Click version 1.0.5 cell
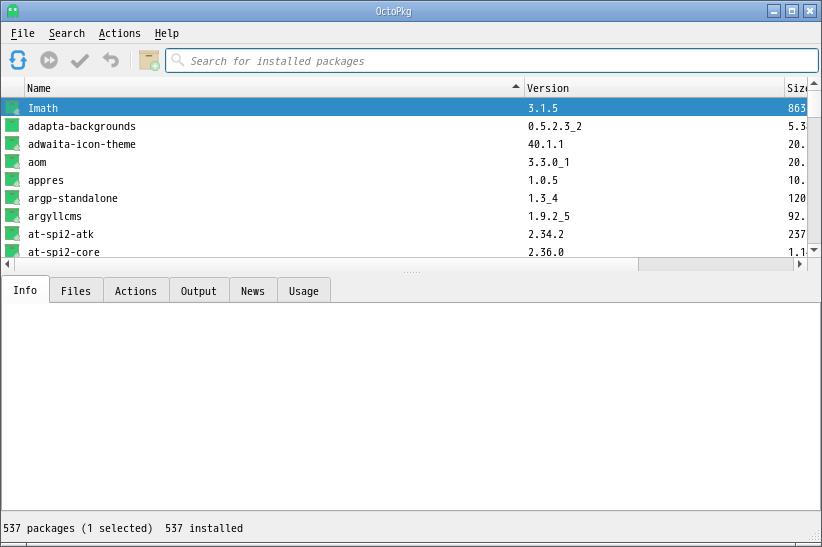Viewport: 822px width, 547px height. click(543, 180)
